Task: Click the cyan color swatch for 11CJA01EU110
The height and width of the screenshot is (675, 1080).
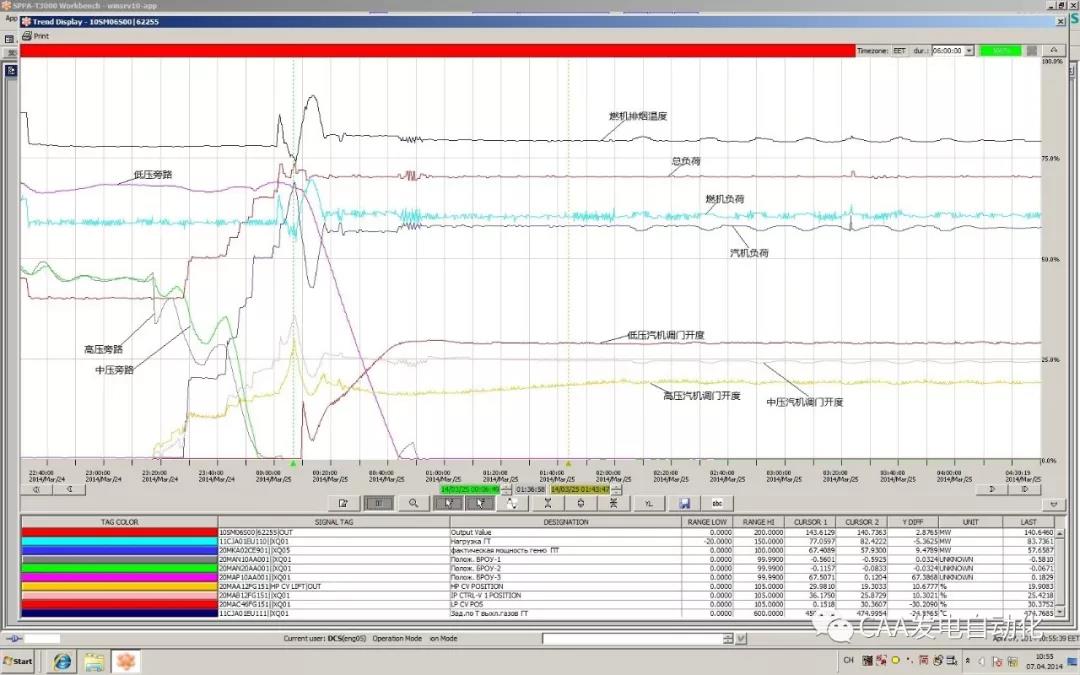Action: click(119, 541)
